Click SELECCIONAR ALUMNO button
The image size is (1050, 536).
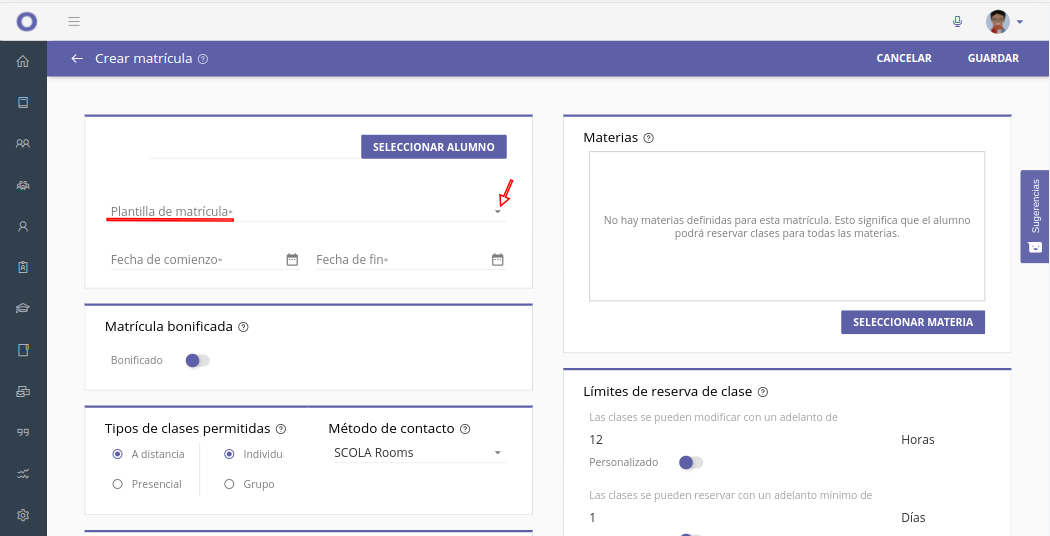click(x=434, y=147)
